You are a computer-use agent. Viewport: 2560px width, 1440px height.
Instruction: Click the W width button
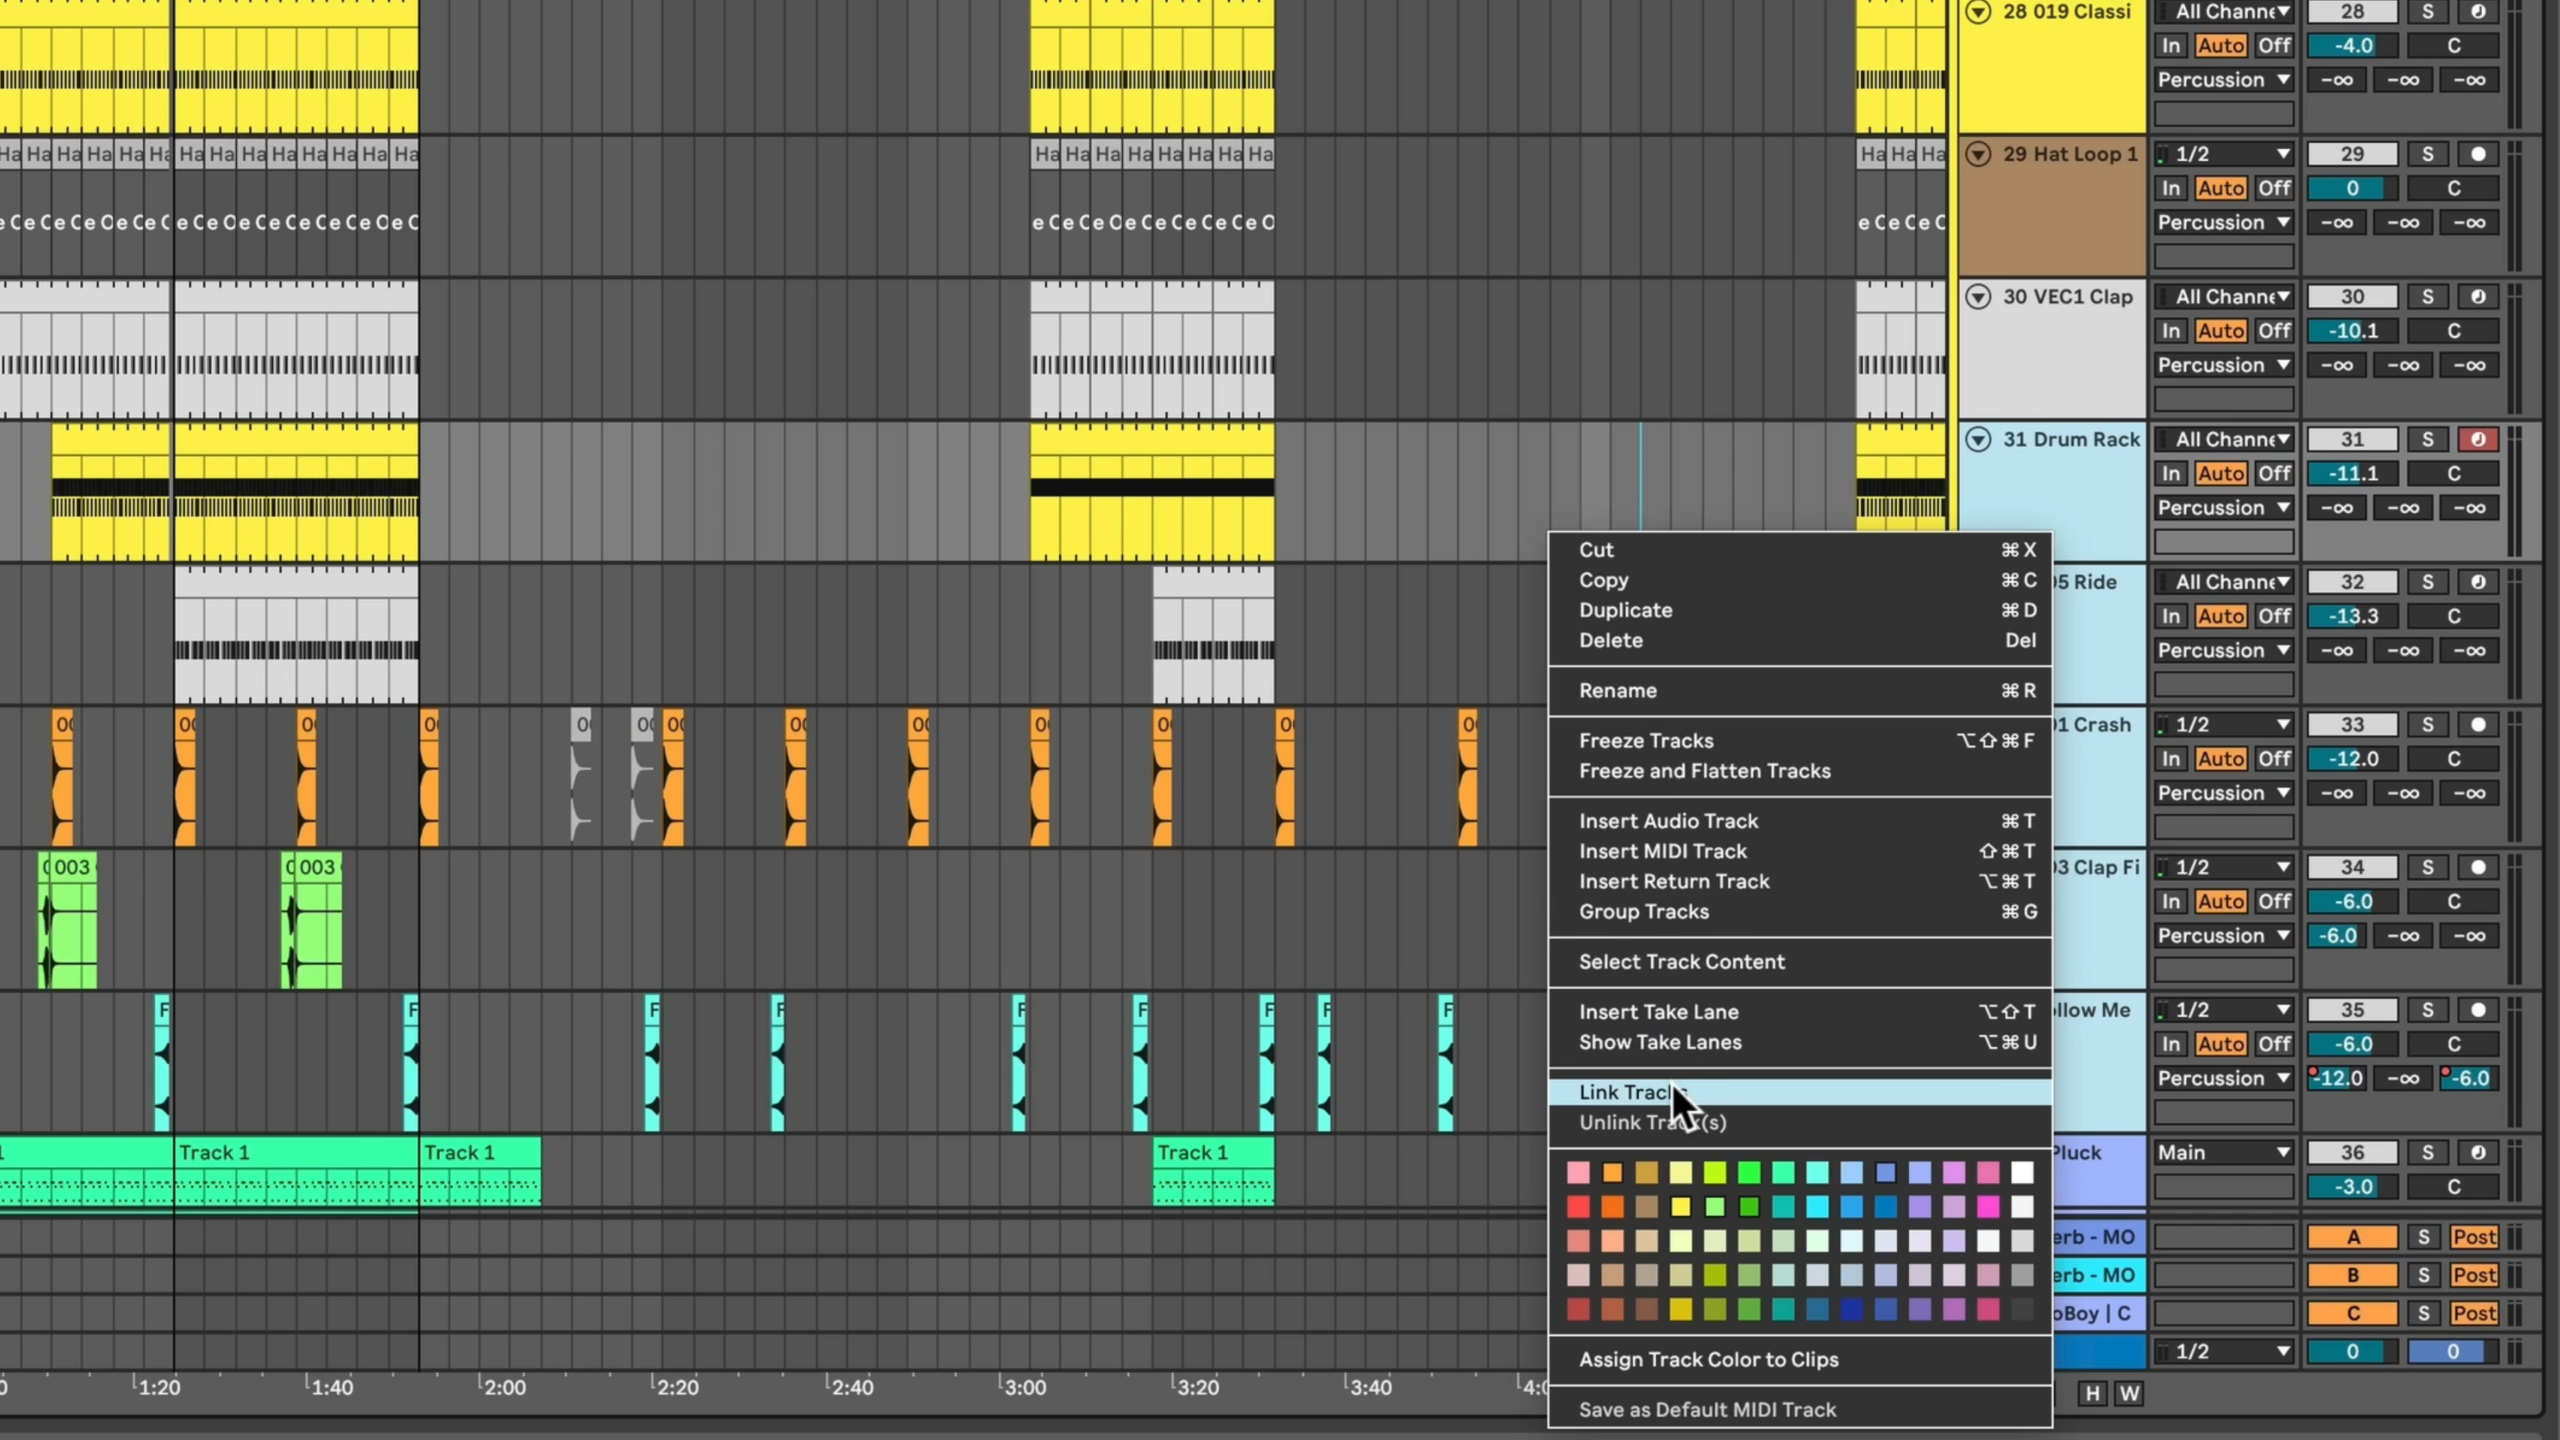[2129, 1393]
